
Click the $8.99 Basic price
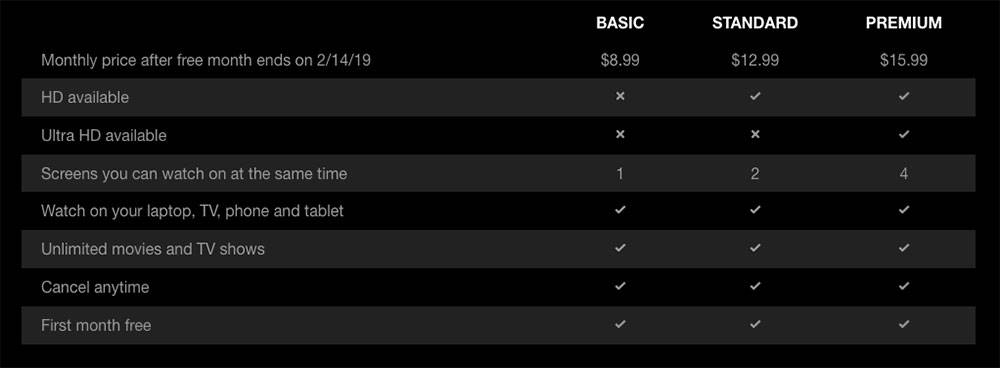(x=620, y=61)
